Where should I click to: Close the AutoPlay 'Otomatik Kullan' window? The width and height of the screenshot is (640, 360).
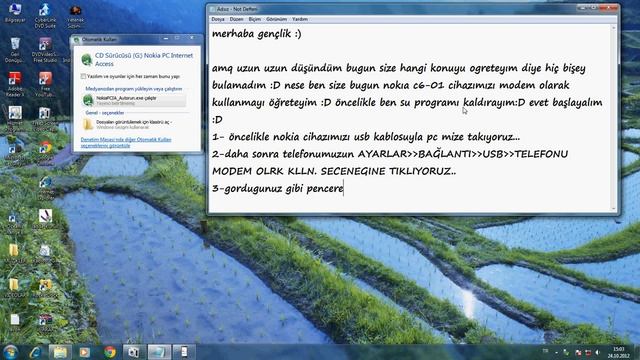pyautogui.click(x=192, y=38)
